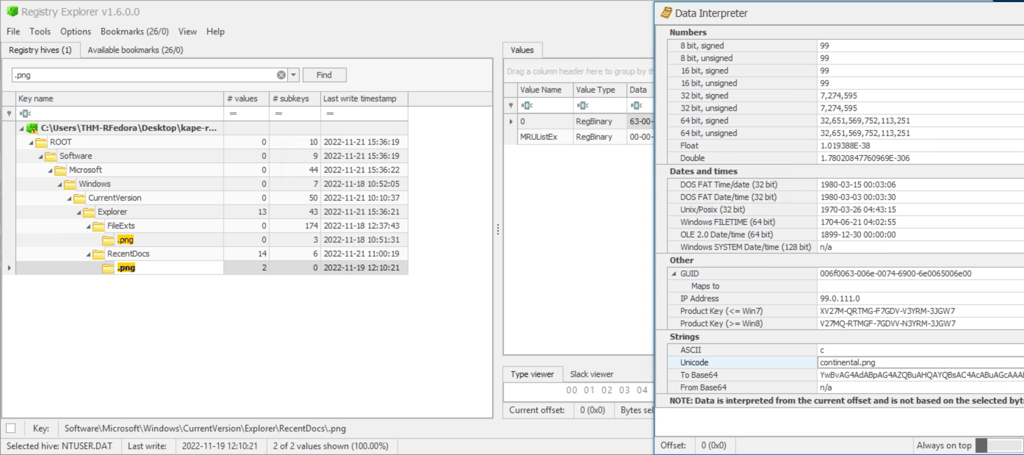Click the Product Key (<= Win7) row
Image resolution: width=1024 pixels, height=455 pixels.
click(x=846, y=311)
